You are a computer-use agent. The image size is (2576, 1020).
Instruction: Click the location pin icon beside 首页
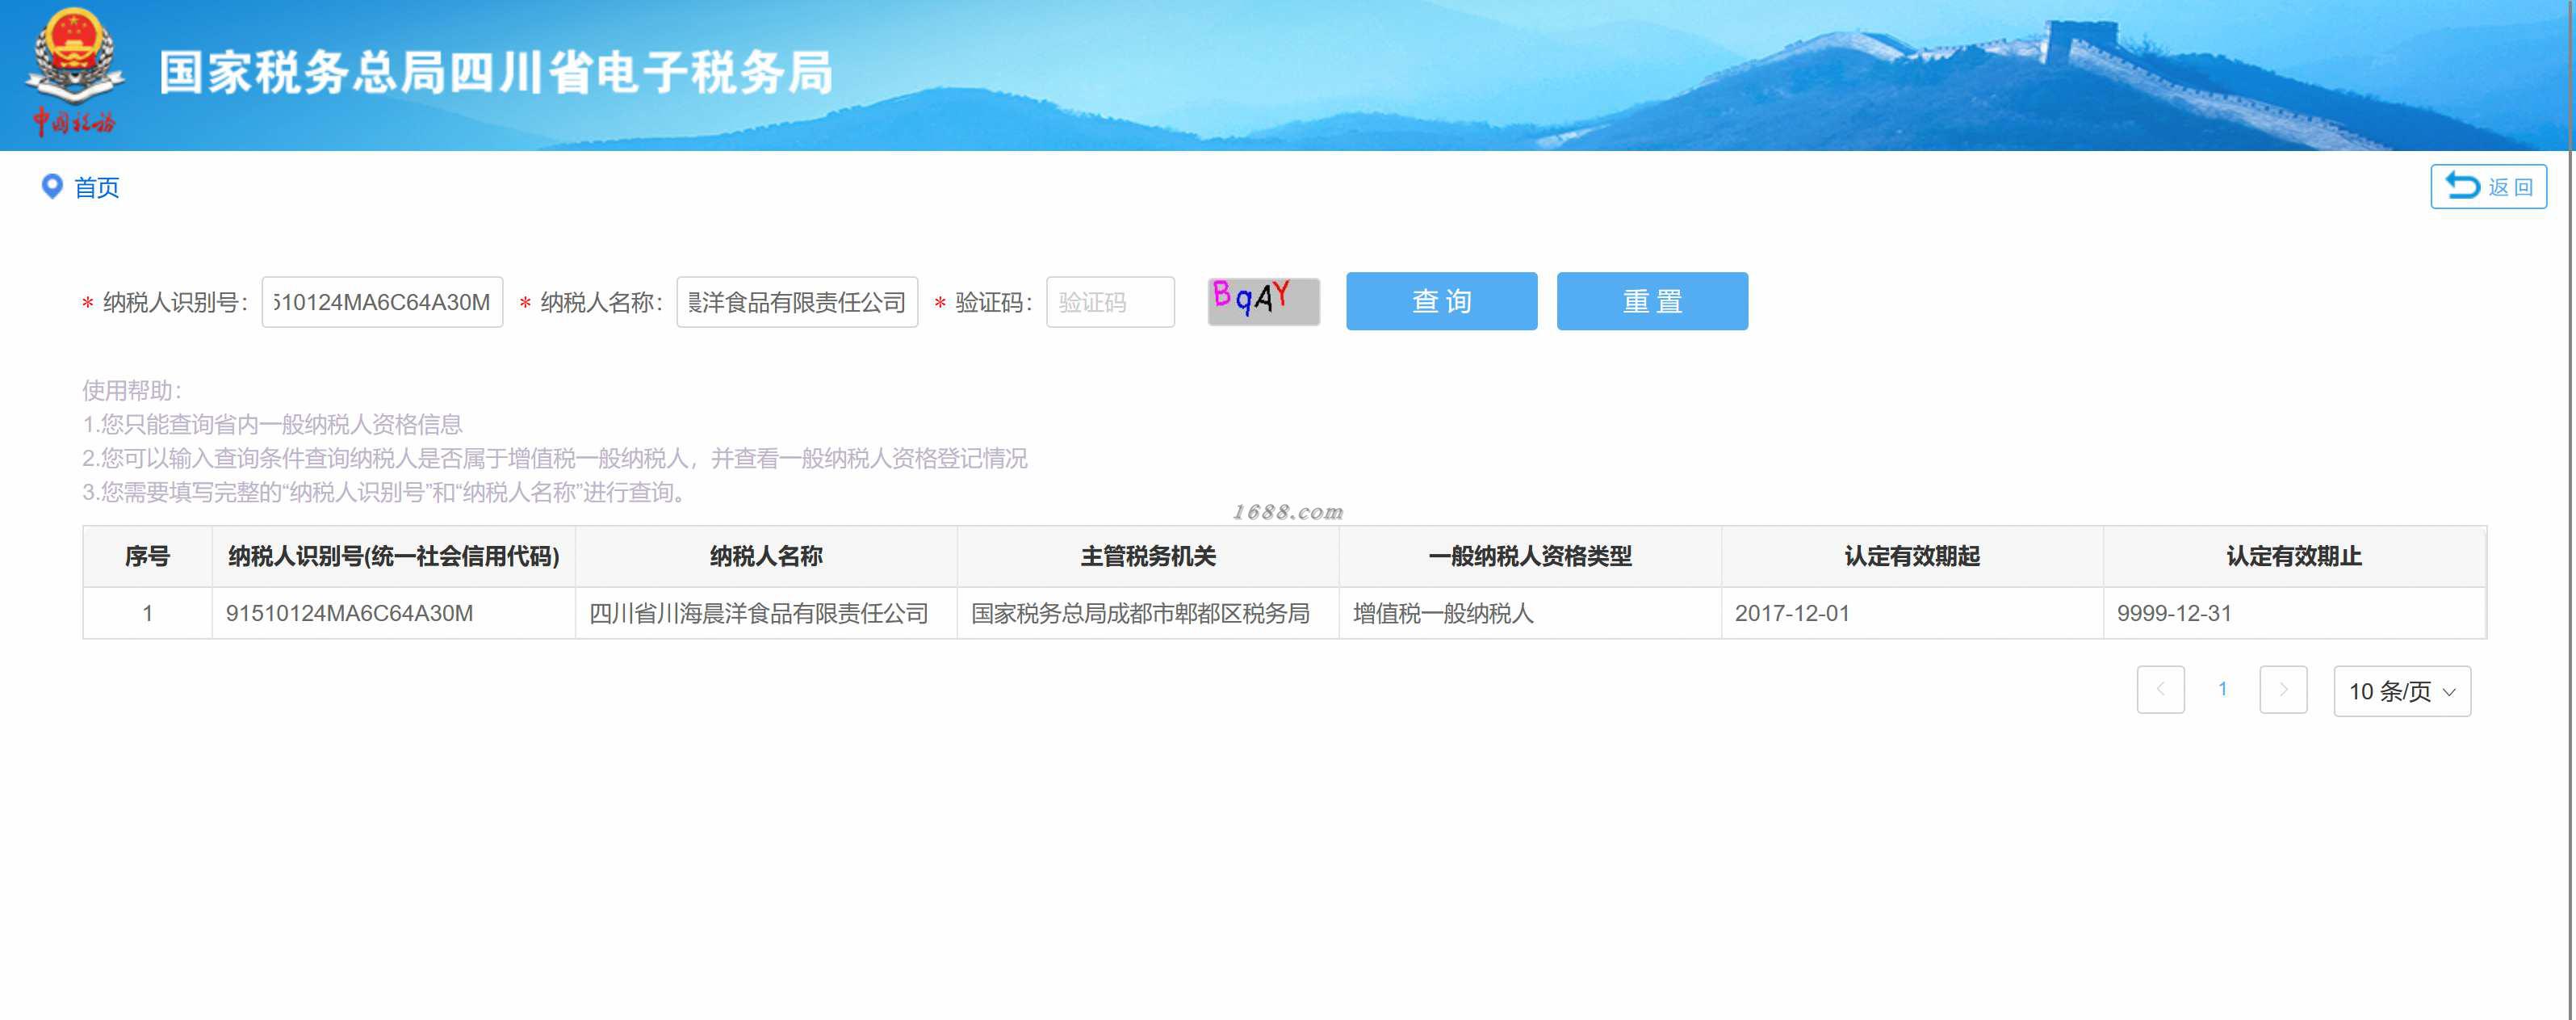[x=51, y=186]
